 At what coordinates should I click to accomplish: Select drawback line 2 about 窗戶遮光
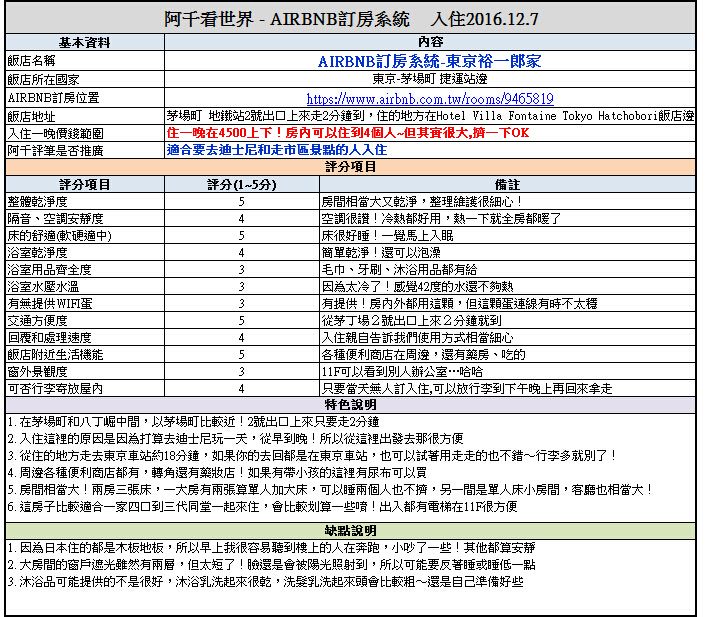click(x=272, y=565)
